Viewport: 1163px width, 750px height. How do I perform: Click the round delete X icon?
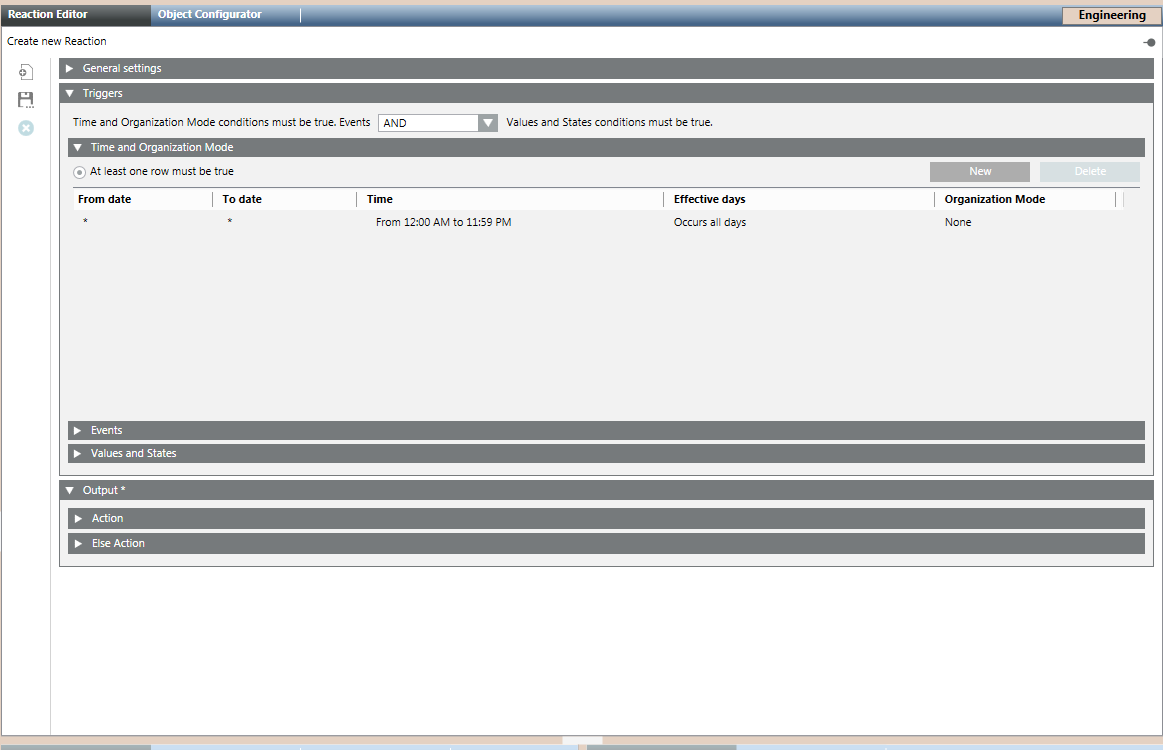coord(26,128)
